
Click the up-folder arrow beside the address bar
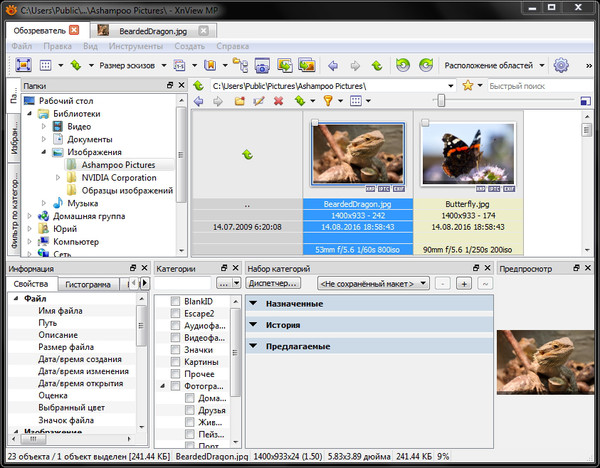[x=198, y=85]
